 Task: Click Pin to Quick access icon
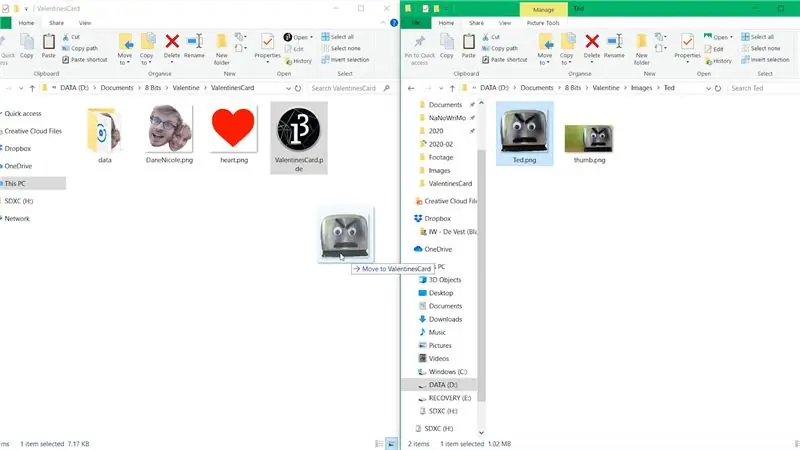[x=419, y=49]
